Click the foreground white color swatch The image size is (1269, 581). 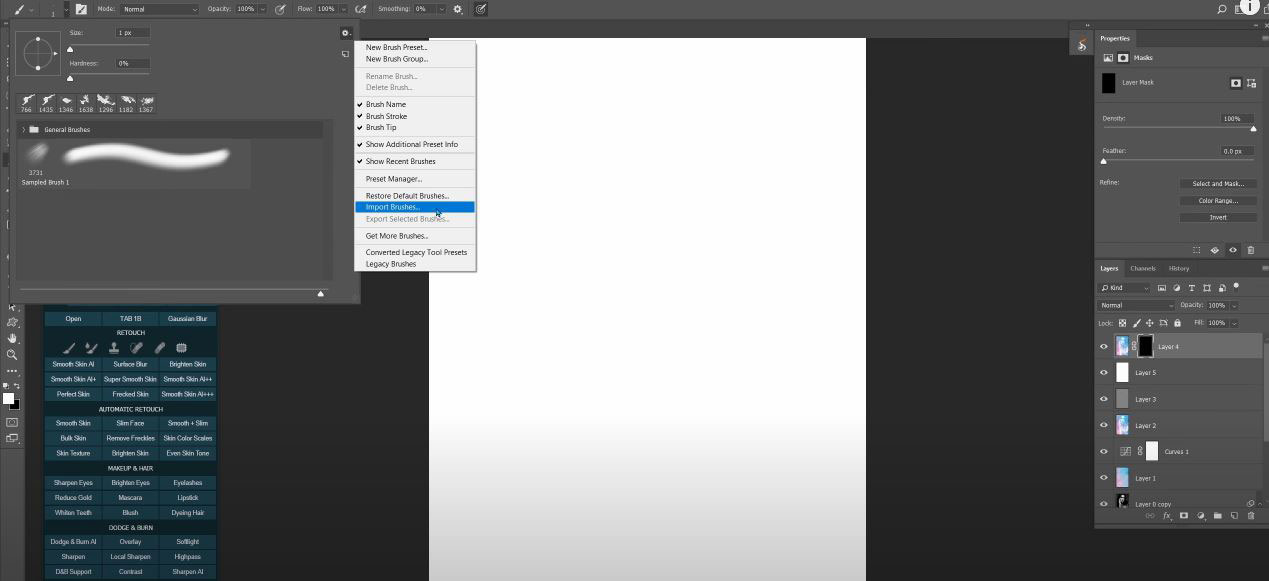tap(9, 398)
